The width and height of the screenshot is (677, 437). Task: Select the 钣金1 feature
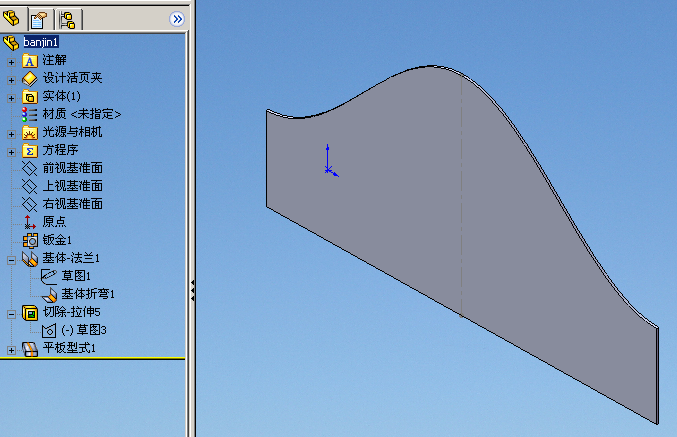click(x=57, y=240)
